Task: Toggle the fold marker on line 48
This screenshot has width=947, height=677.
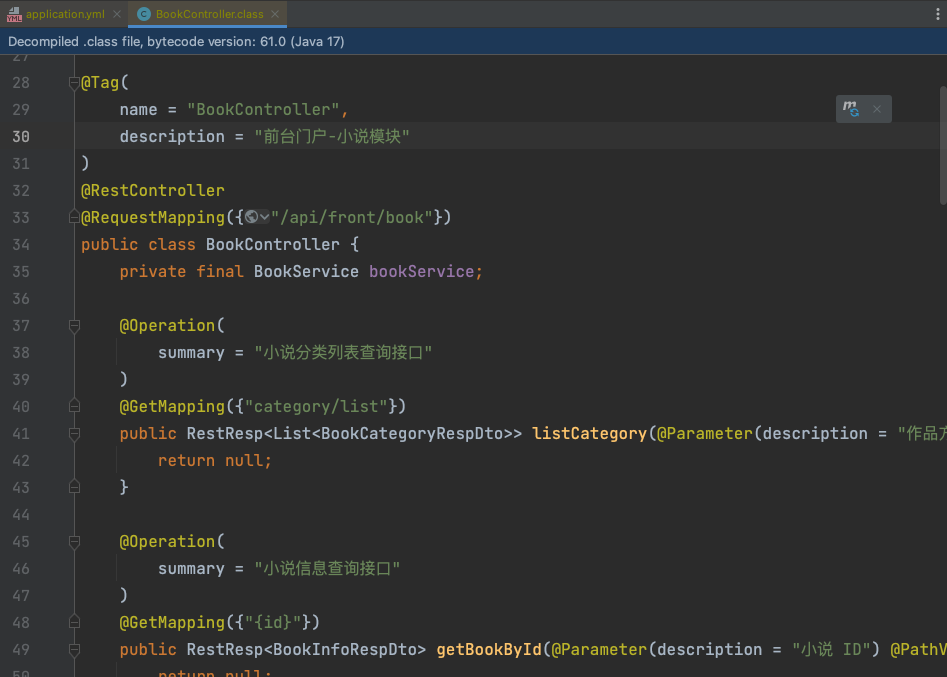Action: (x=74, y=622)
